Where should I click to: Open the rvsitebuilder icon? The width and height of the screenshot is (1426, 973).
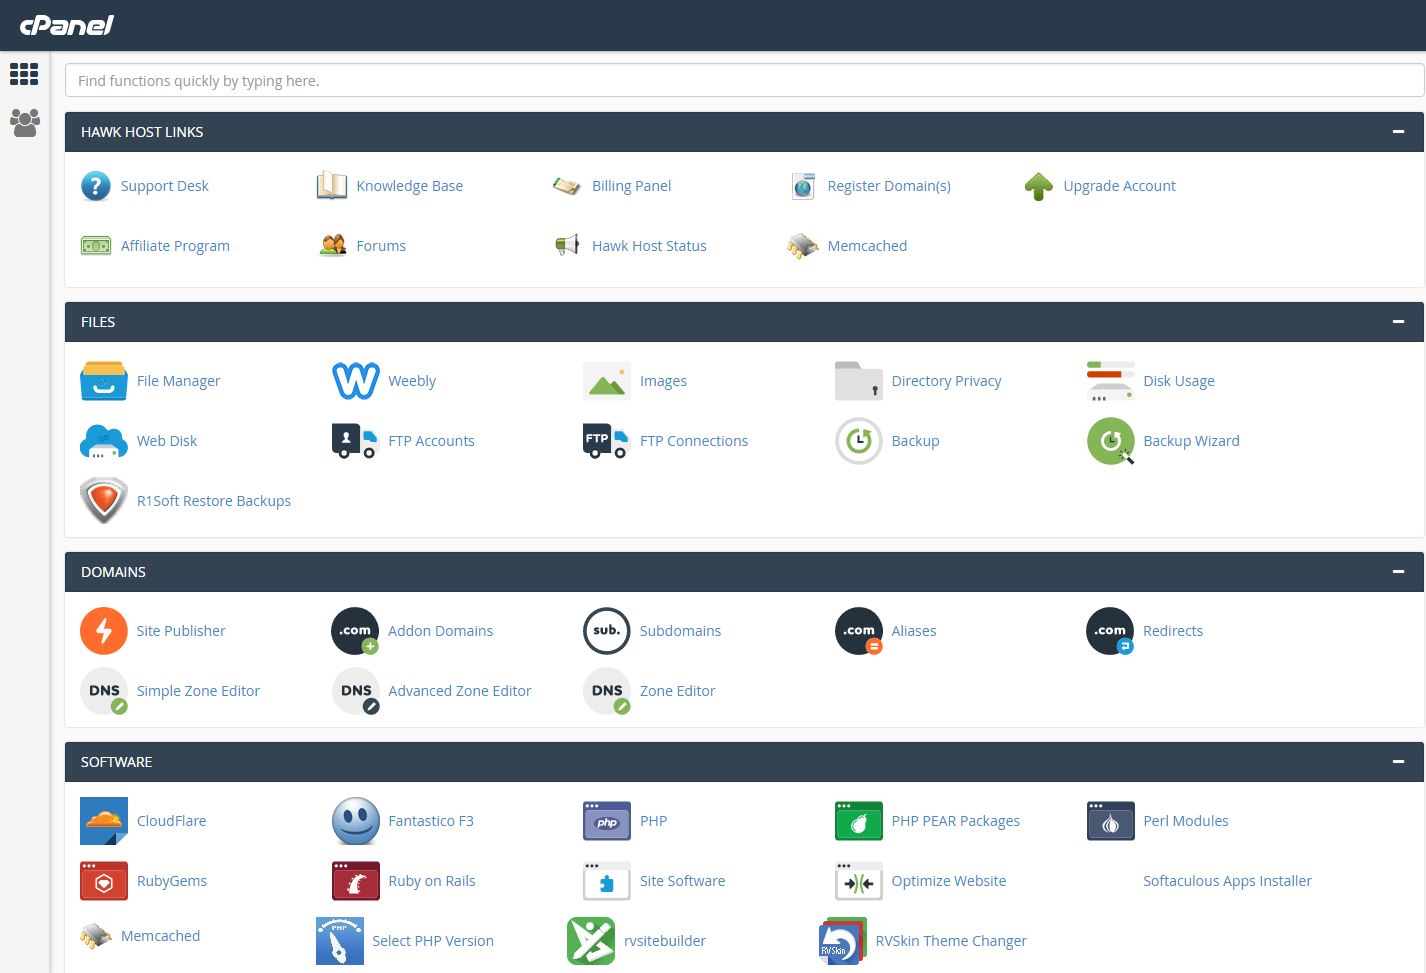[x=591, y=941]
